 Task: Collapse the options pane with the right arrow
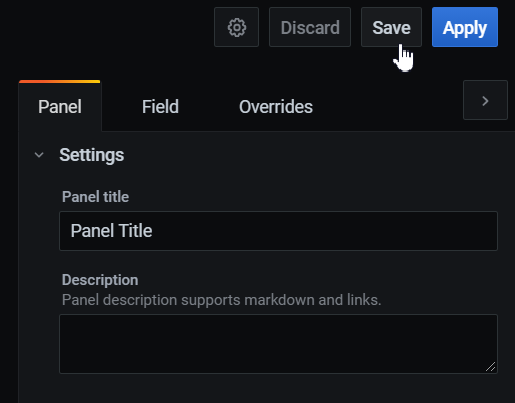(485, 100)
